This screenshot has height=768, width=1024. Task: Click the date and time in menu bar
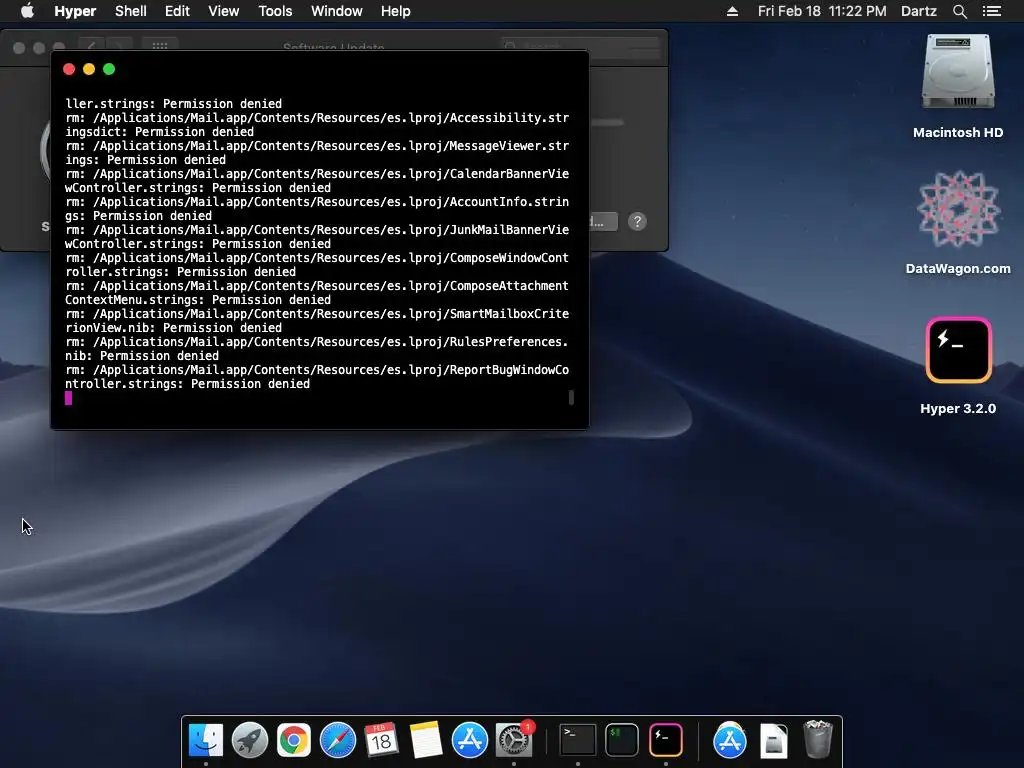[x=822, y=11]
